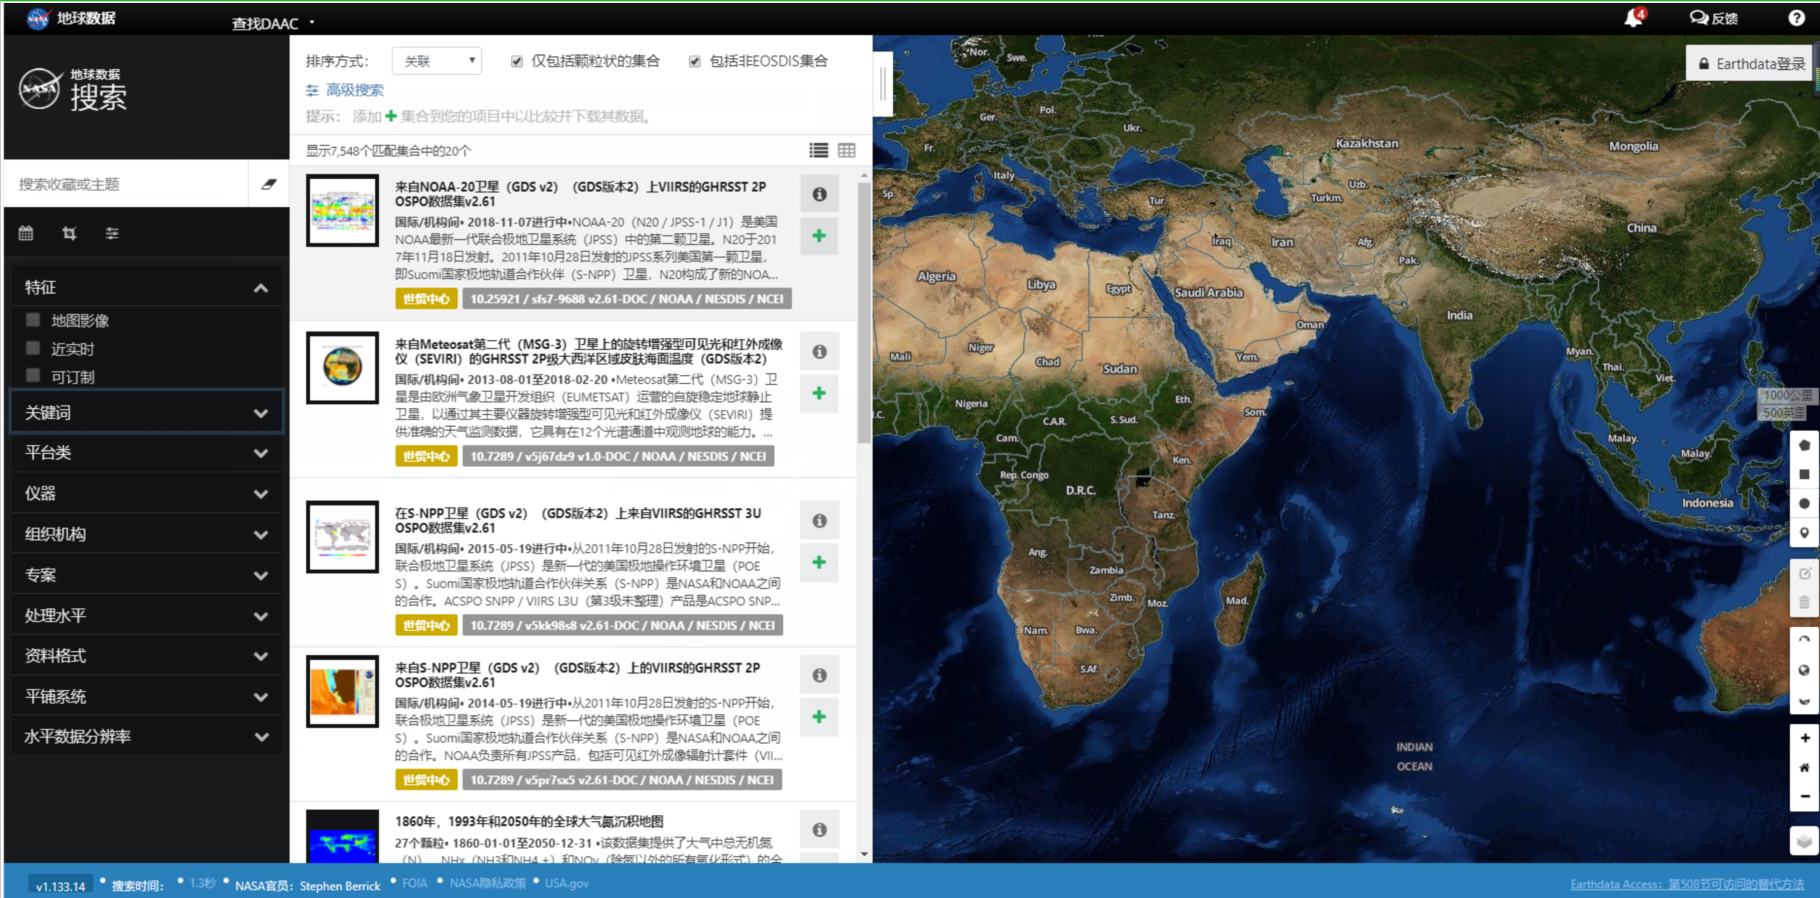This screenshot has width=1820, height=898.
Task: Switch map to geographic globe projection
Action: coord(1804,670)
